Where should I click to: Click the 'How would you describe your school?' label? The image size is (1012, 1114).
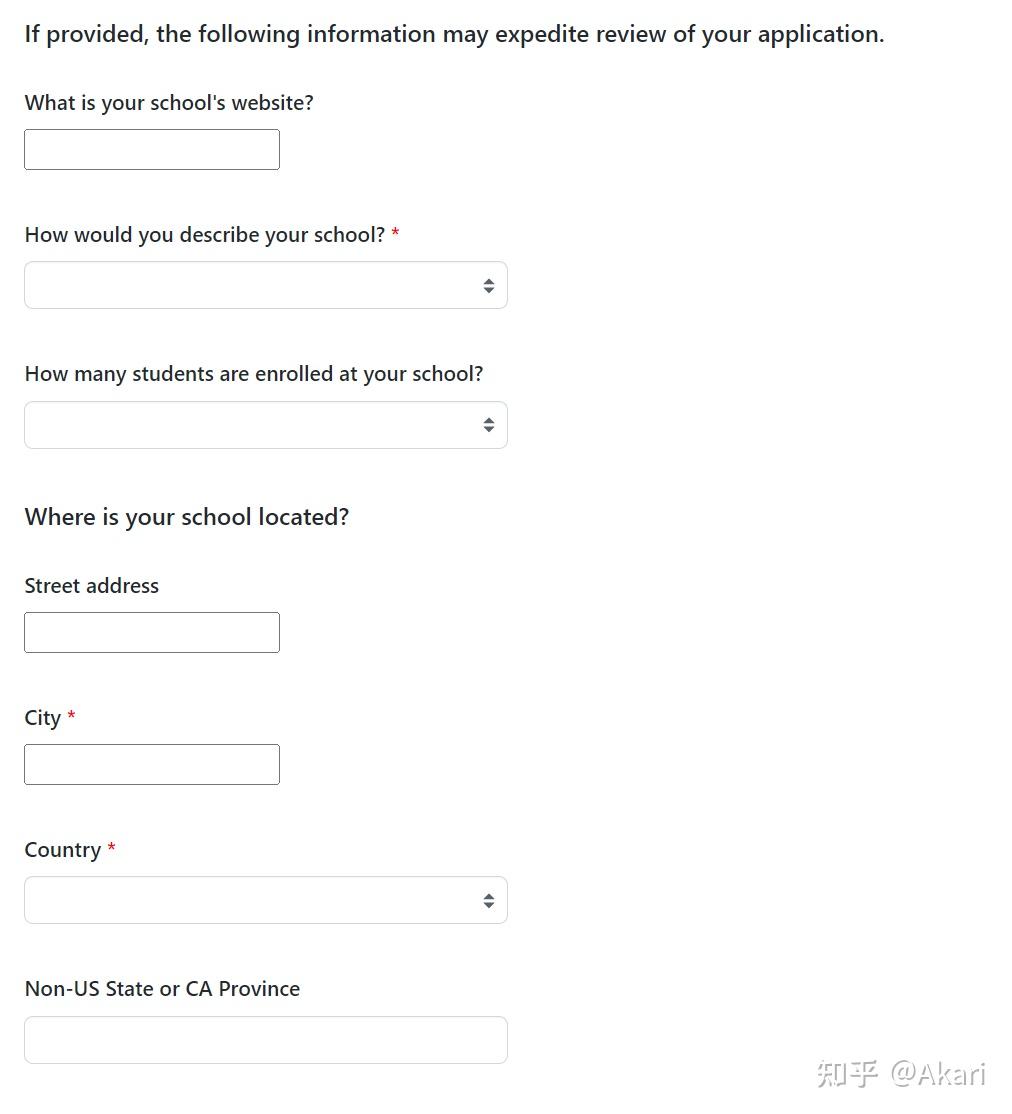coord(205,235)
